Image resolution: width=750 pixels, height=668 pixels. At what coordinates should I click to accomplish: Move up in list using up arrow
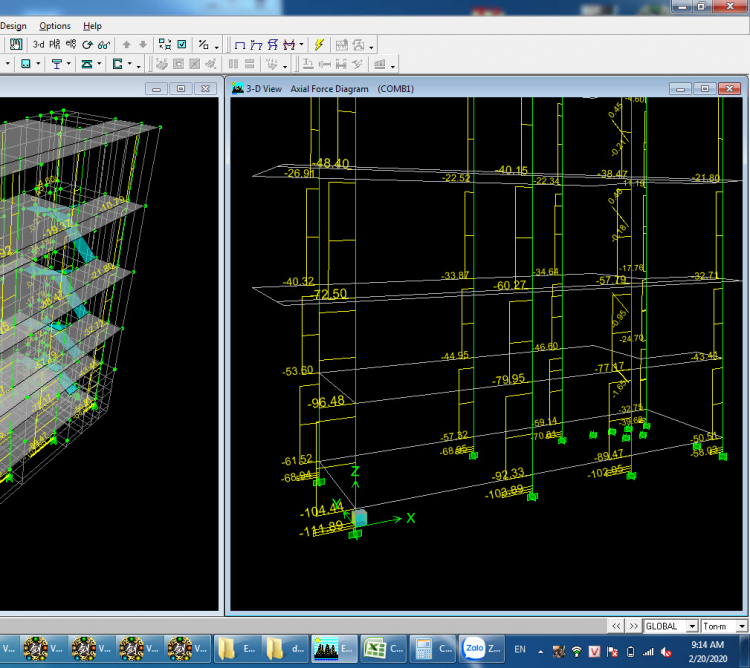pyautogui.click(x=126, y=44)
